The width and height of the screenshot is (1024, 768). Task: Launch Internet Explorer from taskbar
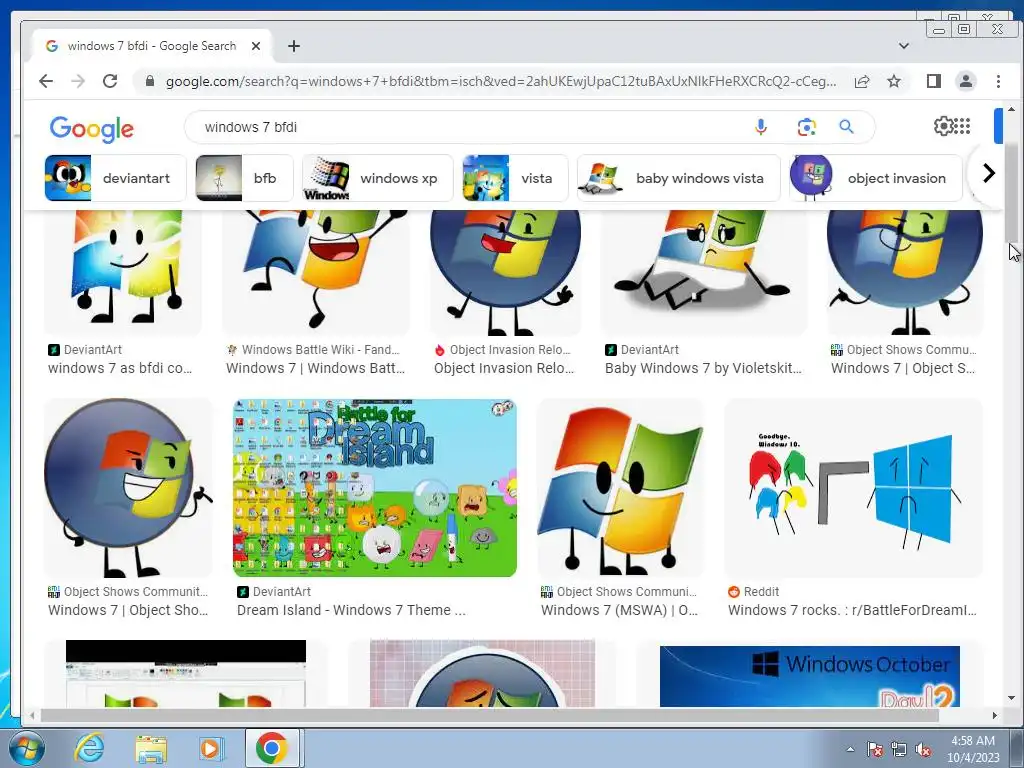coord(89,748)
